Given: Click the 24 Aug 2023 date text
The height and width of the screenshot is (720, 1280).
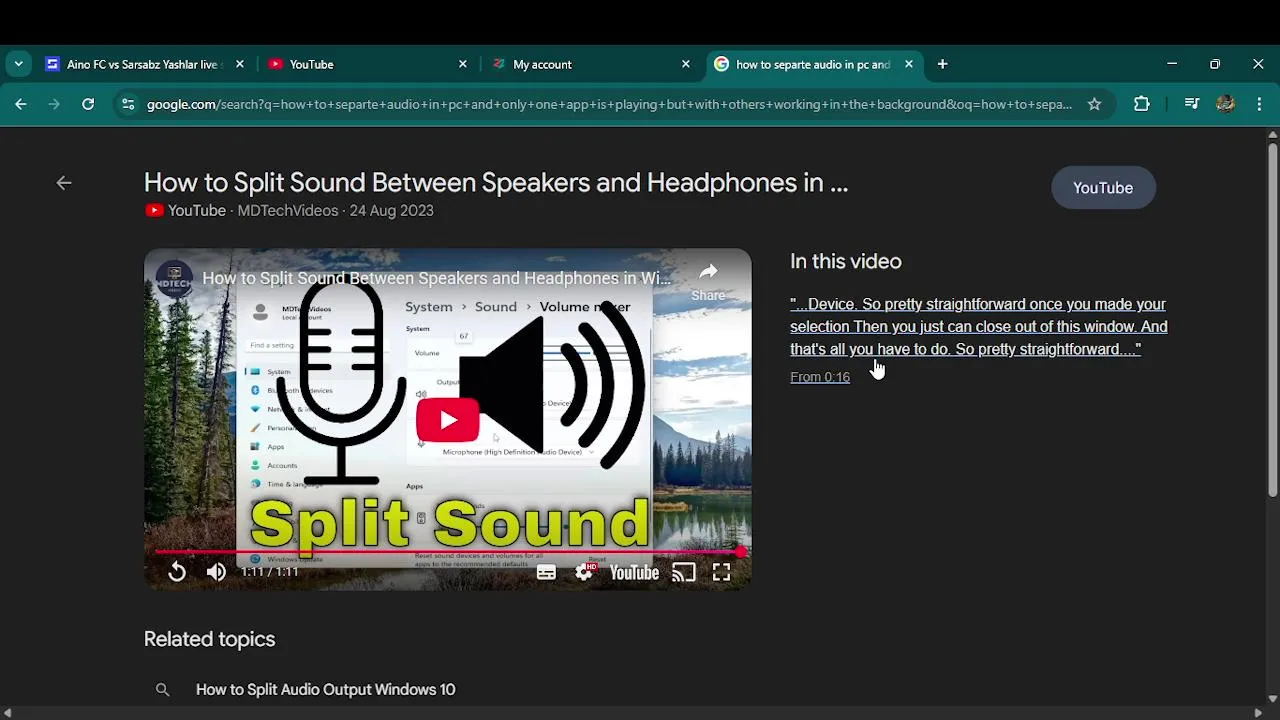Looking at the screenshot, I should point(391,210).
